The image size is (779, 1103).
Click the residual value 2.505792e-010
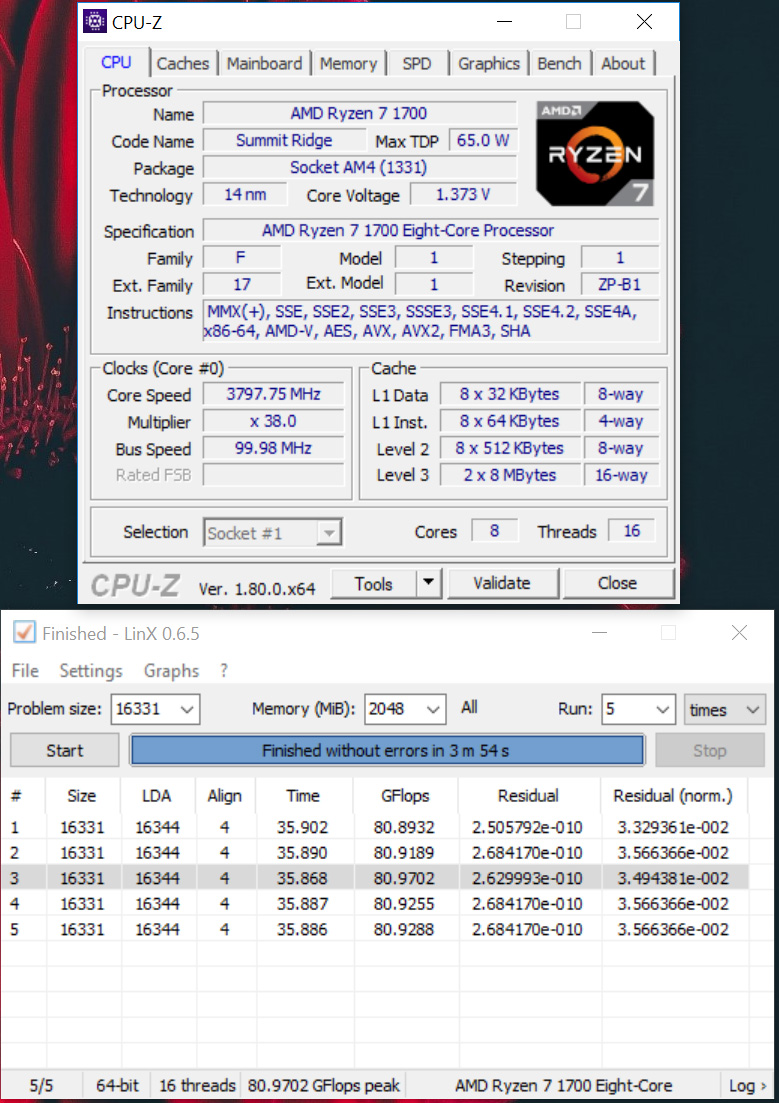[x=527, y=827]
